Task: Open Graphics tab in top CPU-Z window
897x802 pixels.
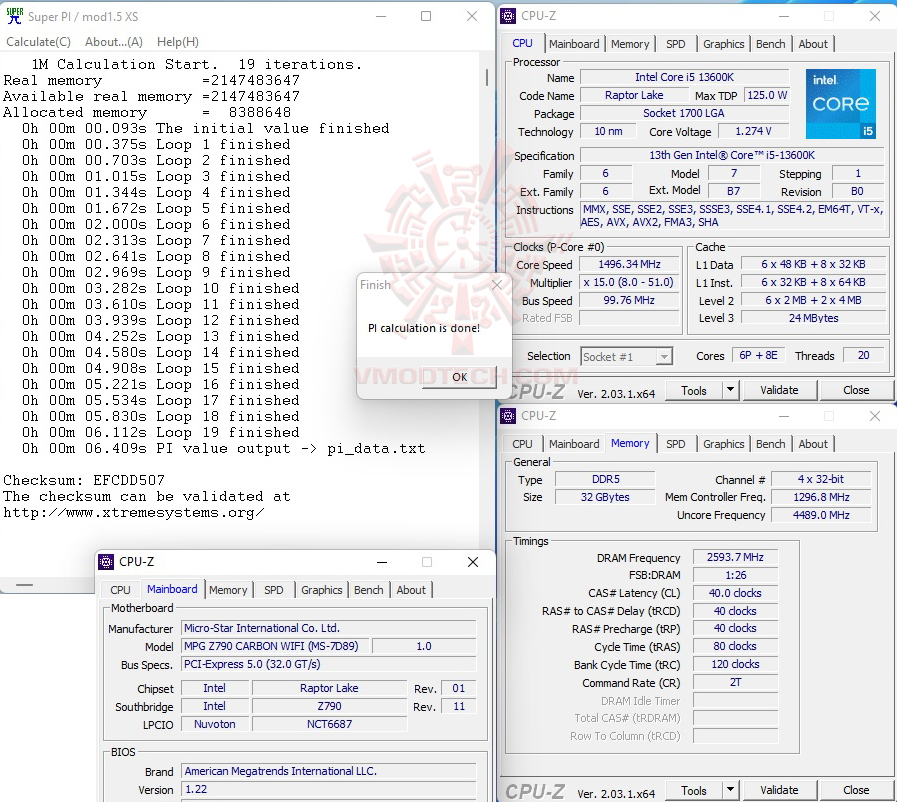Action: tap(723, 44)
